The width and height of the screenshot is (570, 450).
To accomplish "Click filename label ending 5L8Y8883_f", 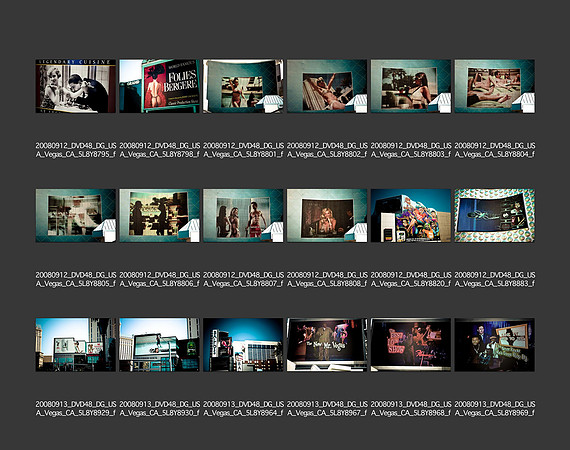I will pyautogui.click(x=495, y=279).
